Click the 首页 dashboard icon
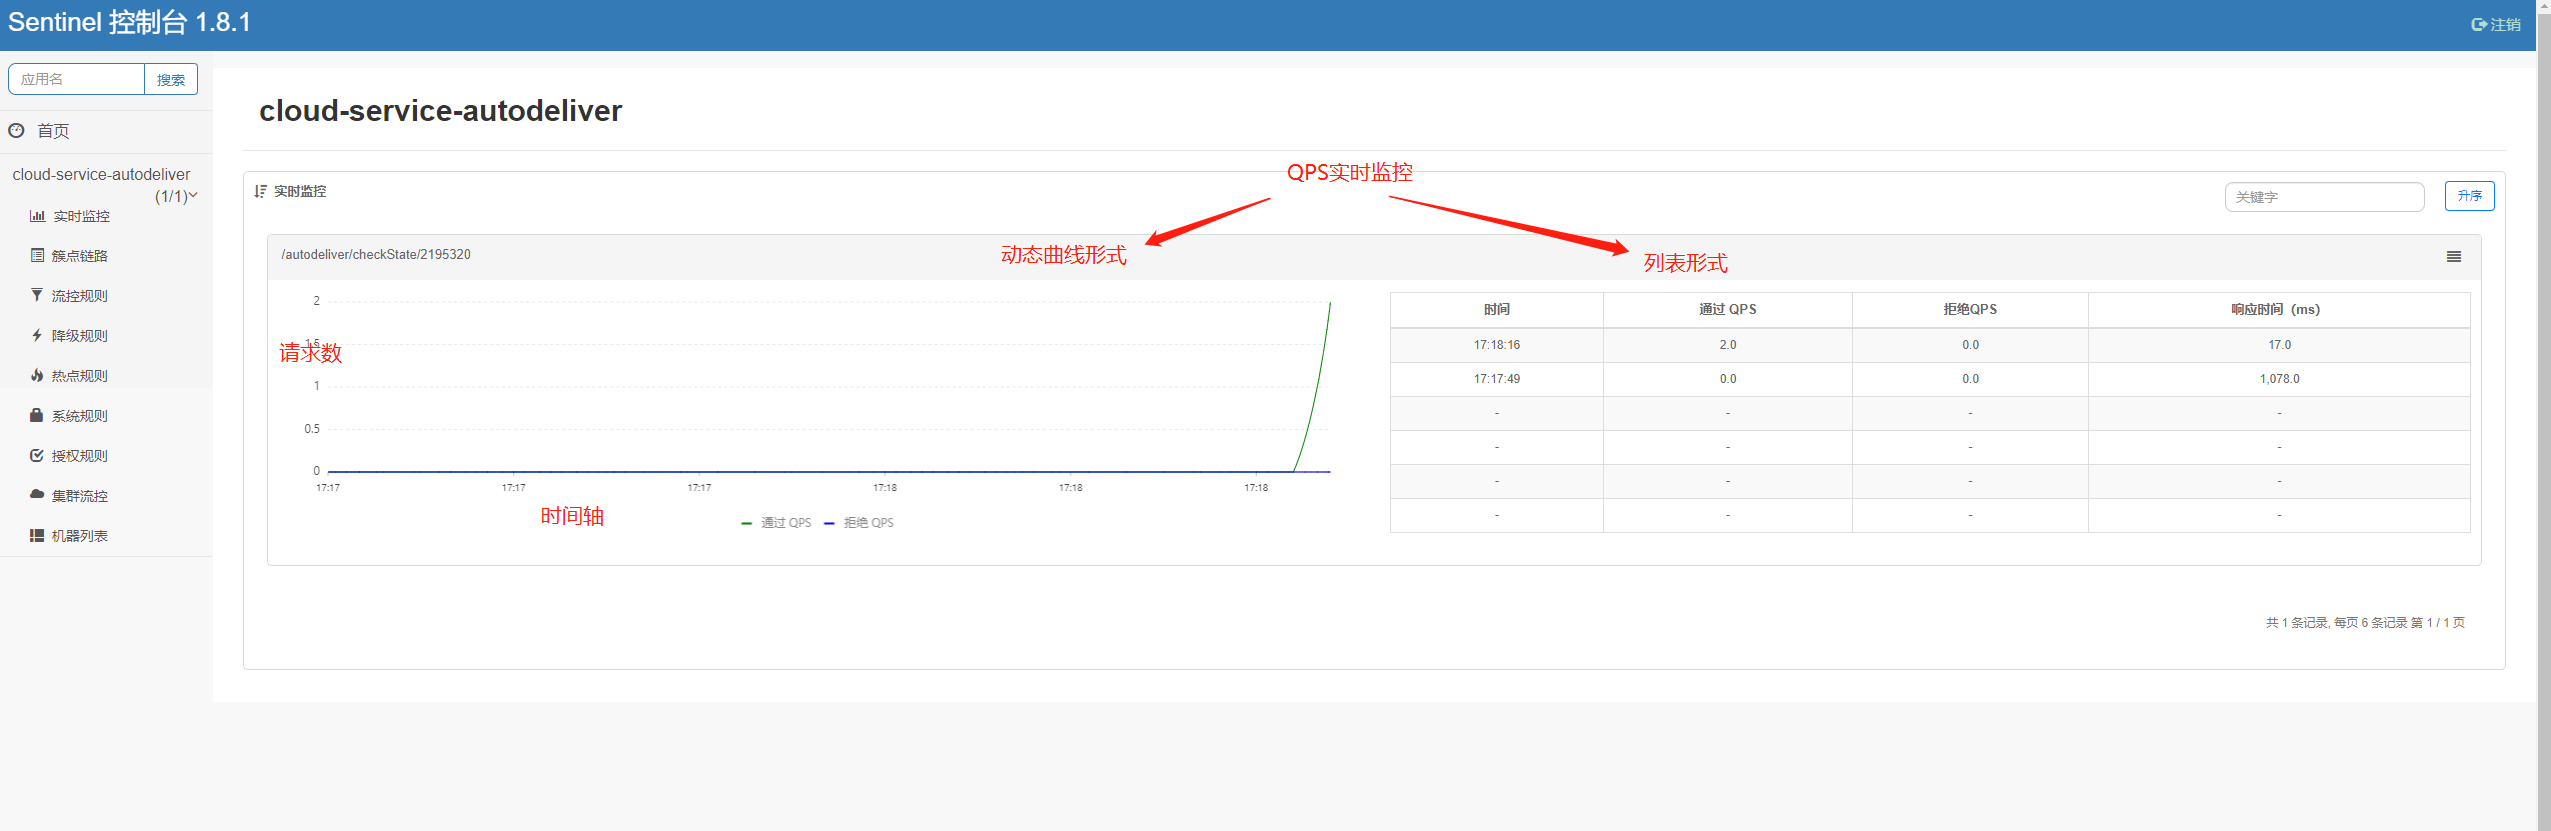This screenshot has width=2551, height=831. 16,130
